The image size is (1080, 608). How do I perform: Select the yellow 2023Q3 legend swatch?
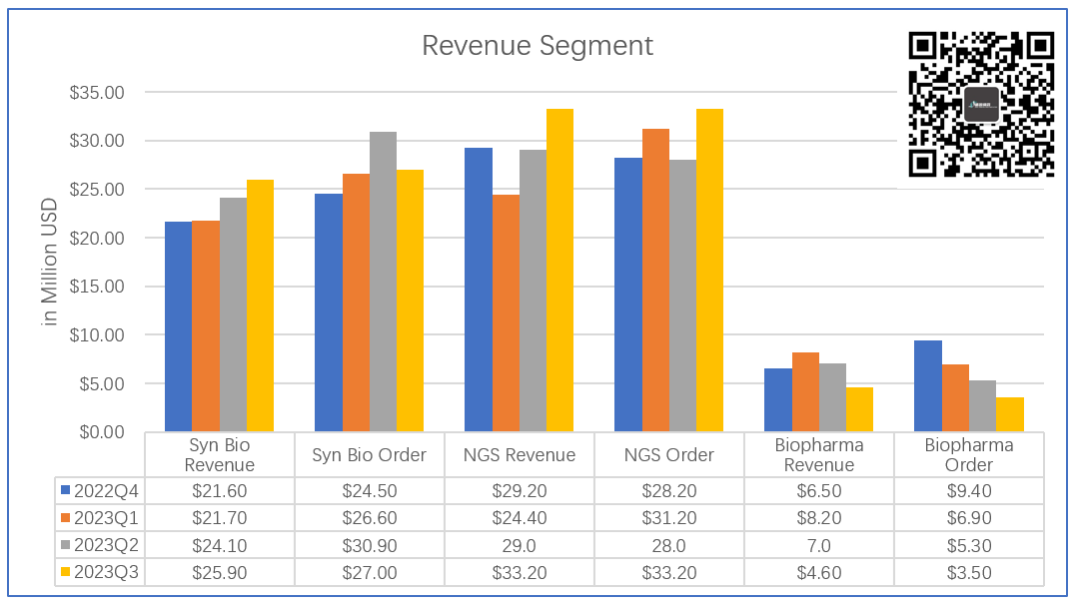pyautogui.click(x=67, y=572)
